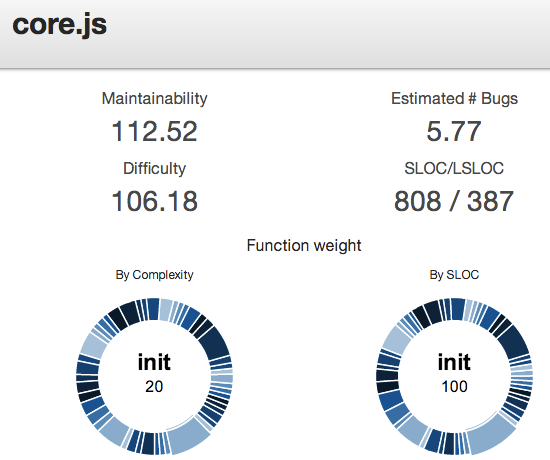The image size is (550, 460).
Task: Click the 20 value in the complexity donut
Action: coord(154,387)
